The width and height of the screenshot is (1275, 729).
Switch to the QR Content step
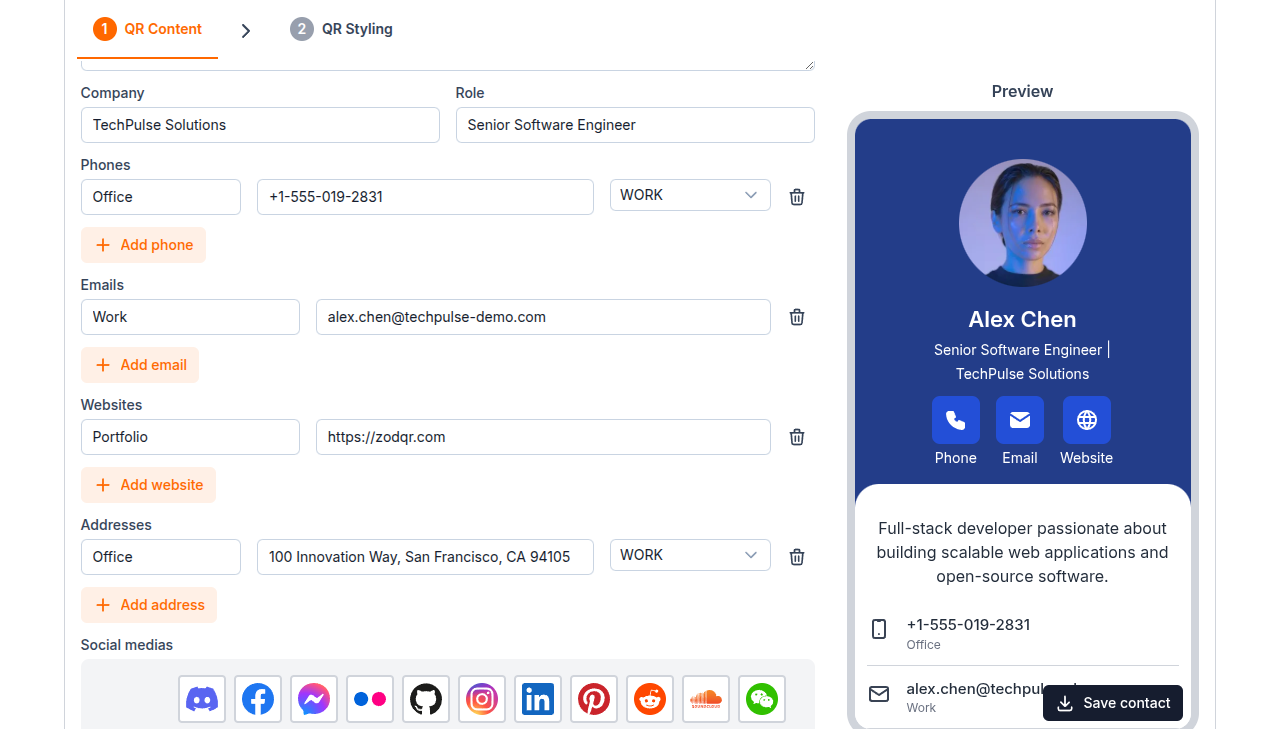pyautogui.click(x=148, y=29)
